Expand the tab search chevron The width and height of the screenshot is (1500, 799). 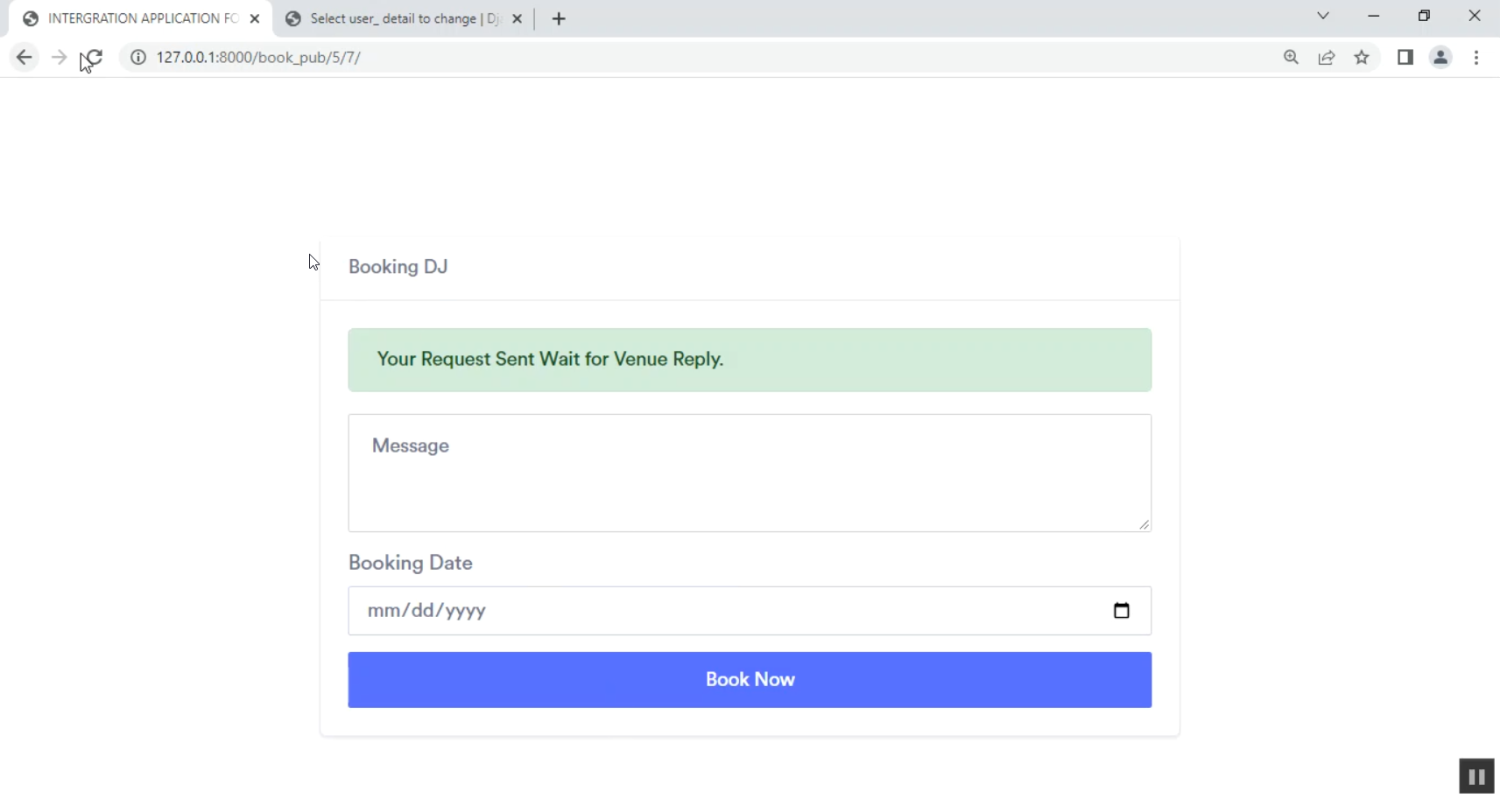point(1323,16)
